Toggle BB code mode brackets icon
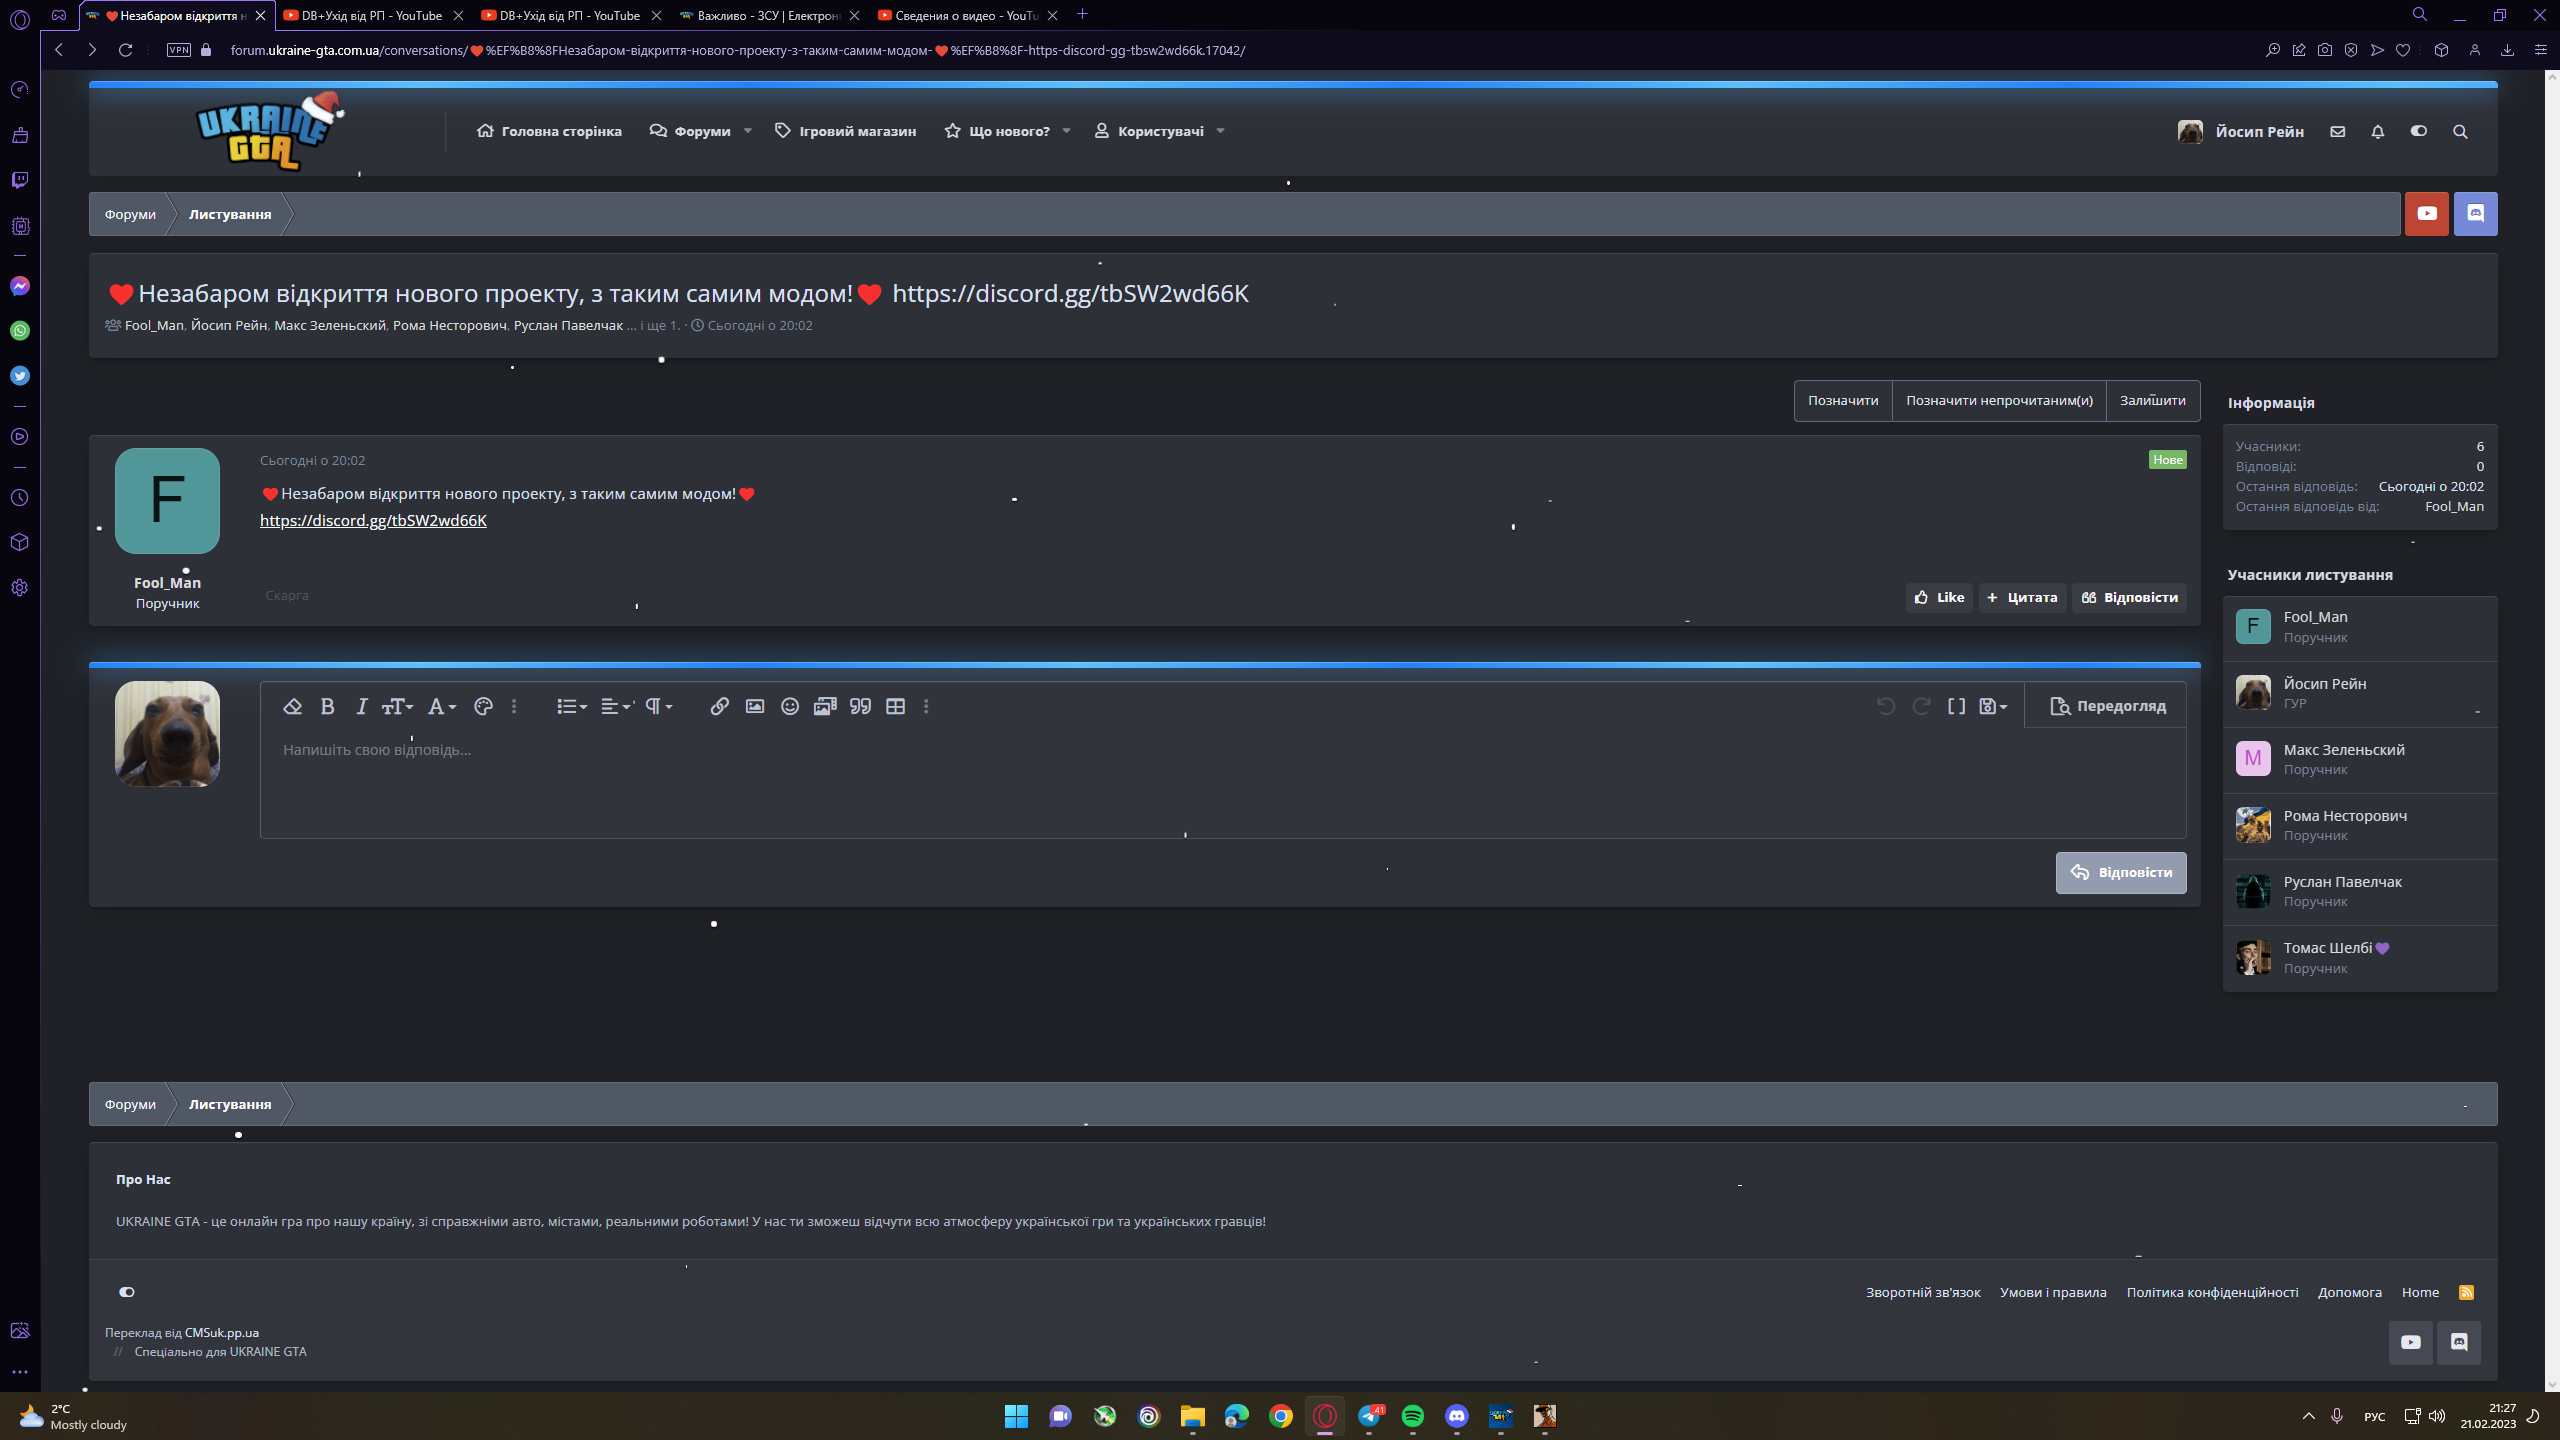 pos(1957,706)
